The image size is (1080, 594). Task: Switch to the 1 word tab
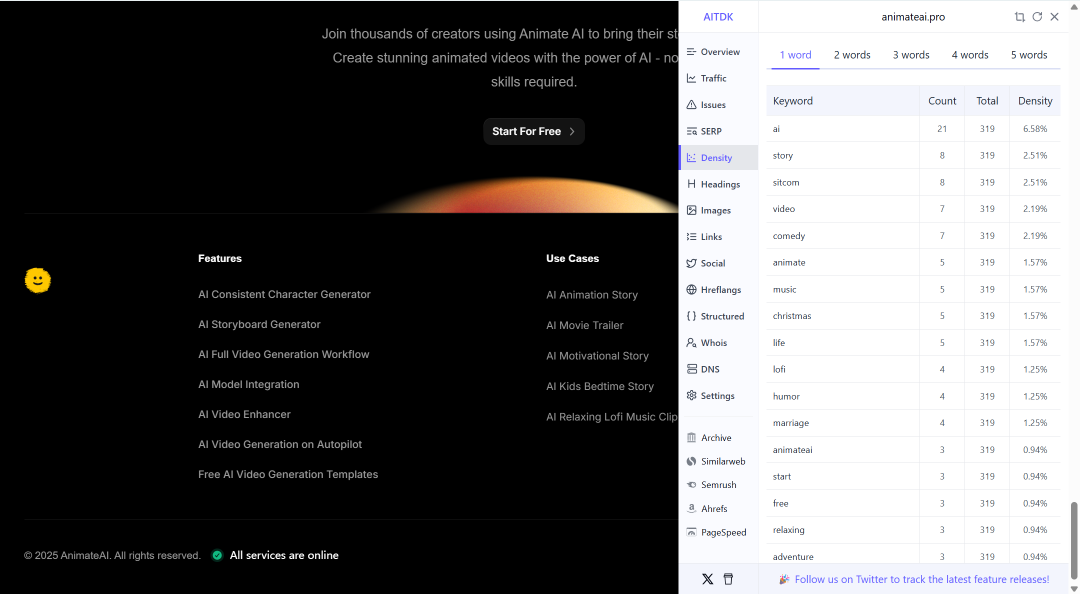tap(796, 55)
